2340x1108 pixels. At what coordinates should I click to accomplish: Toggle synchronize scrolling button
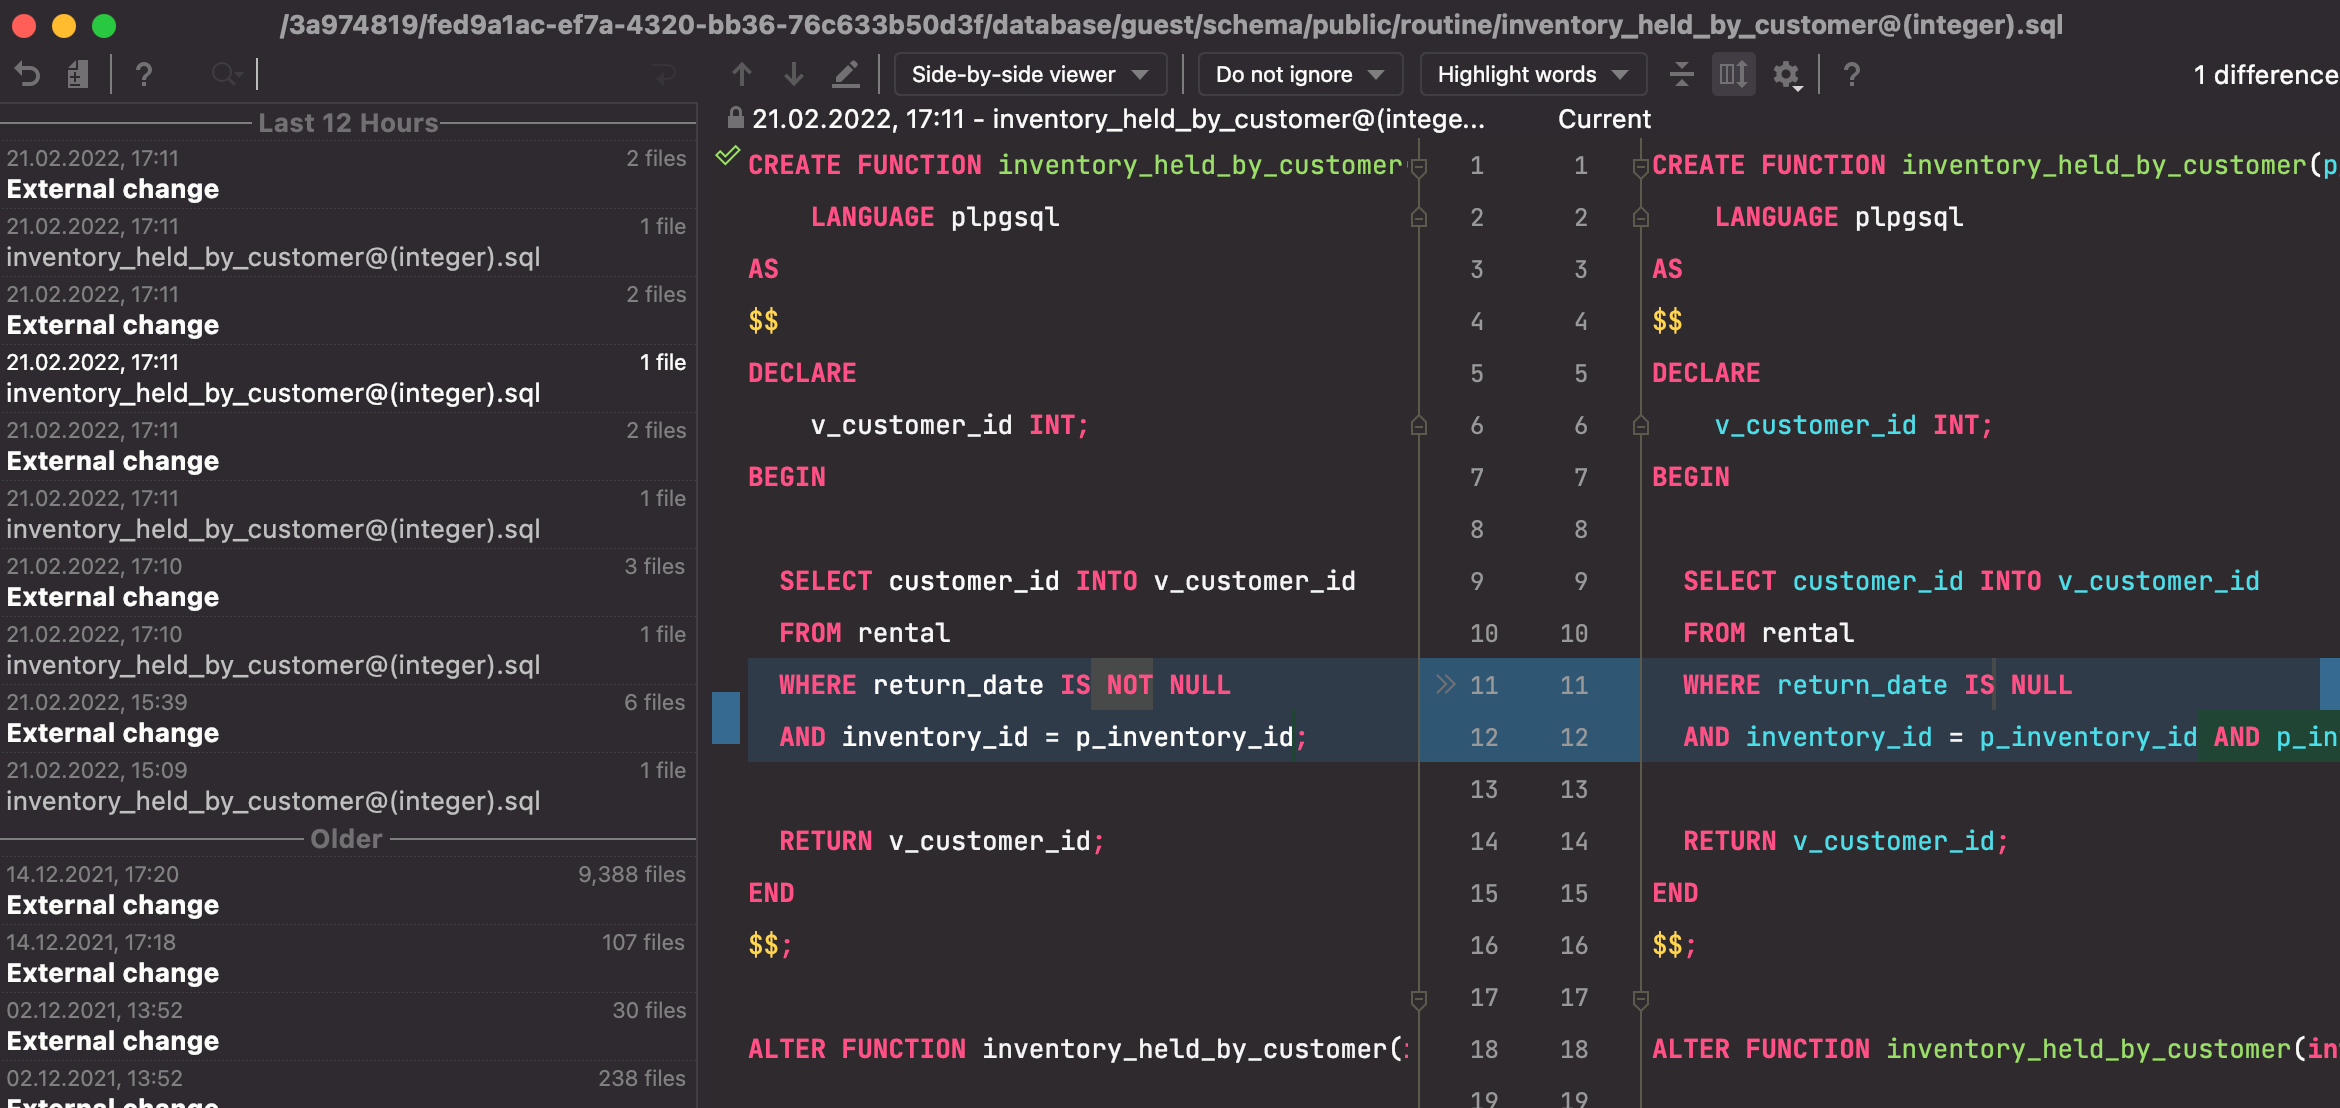(x=1733, y=74)
